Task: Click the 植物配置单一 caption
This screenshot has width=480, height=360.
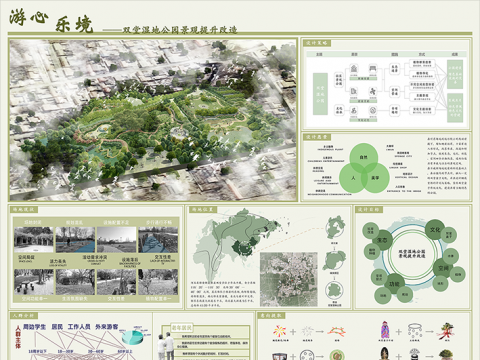Action: (x=158, y=299)
